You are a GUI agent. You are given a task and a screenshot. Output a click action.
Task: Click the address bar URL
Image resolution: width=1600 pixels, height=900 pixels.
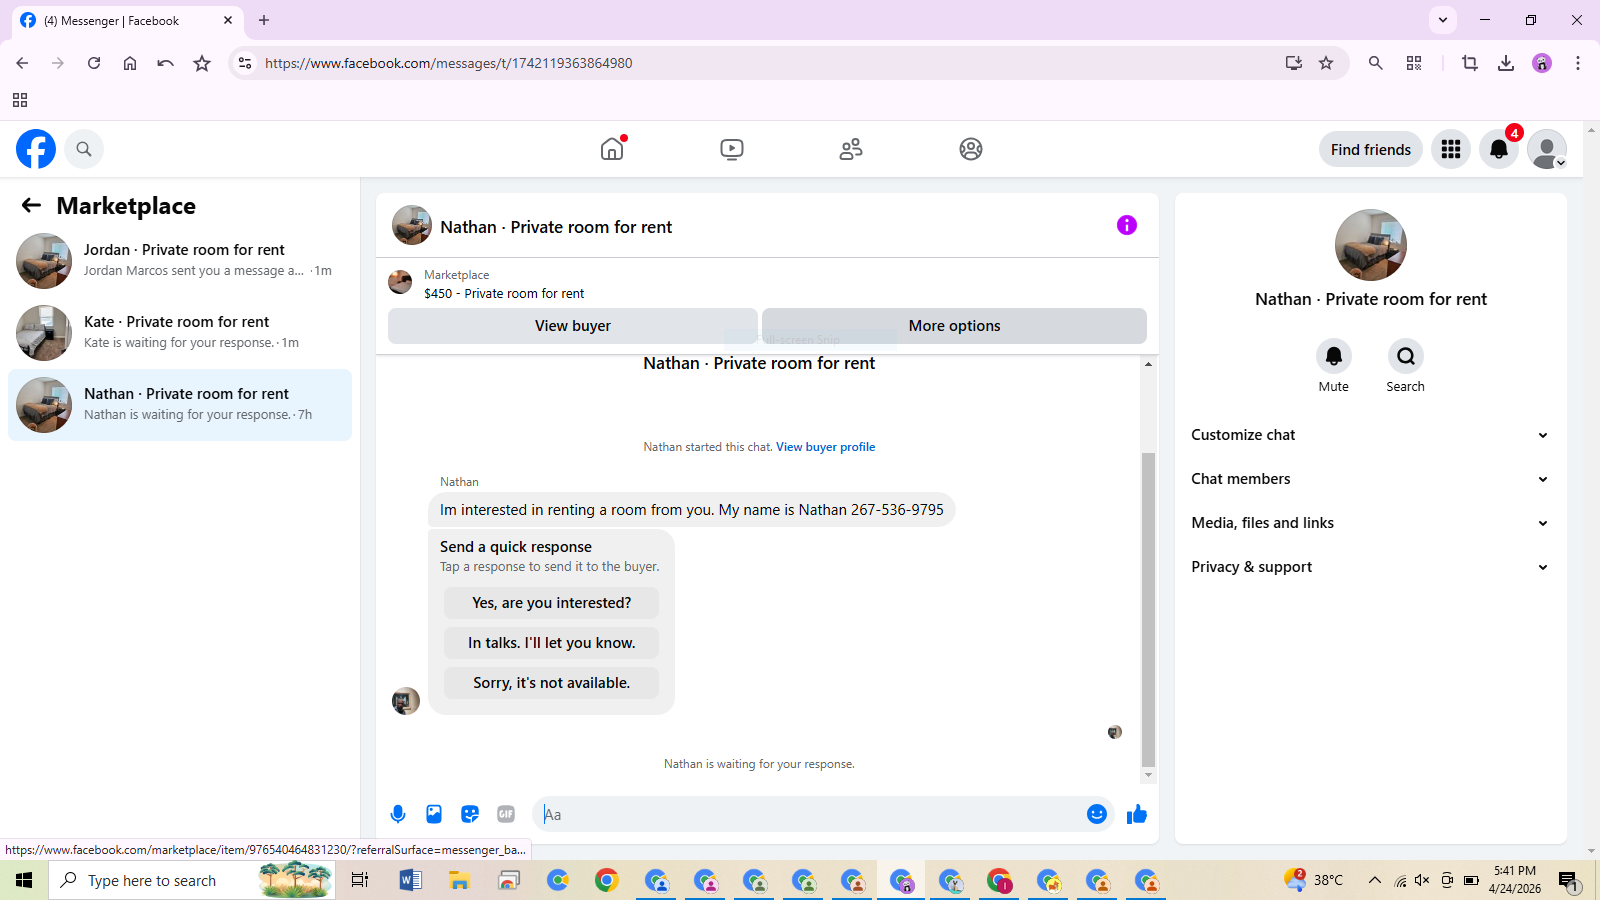tap(449, 63)
